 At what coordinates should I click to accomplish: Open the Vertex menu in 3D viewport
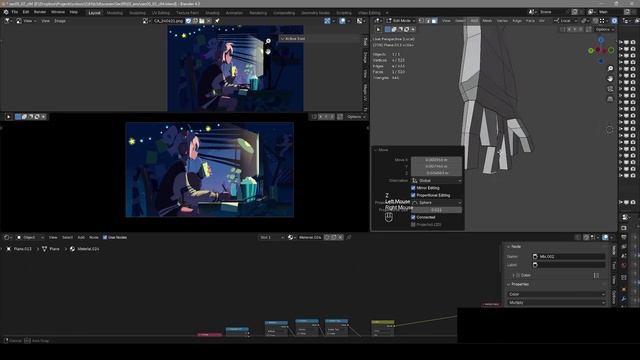pyautogui.click(x=502, y=20)
